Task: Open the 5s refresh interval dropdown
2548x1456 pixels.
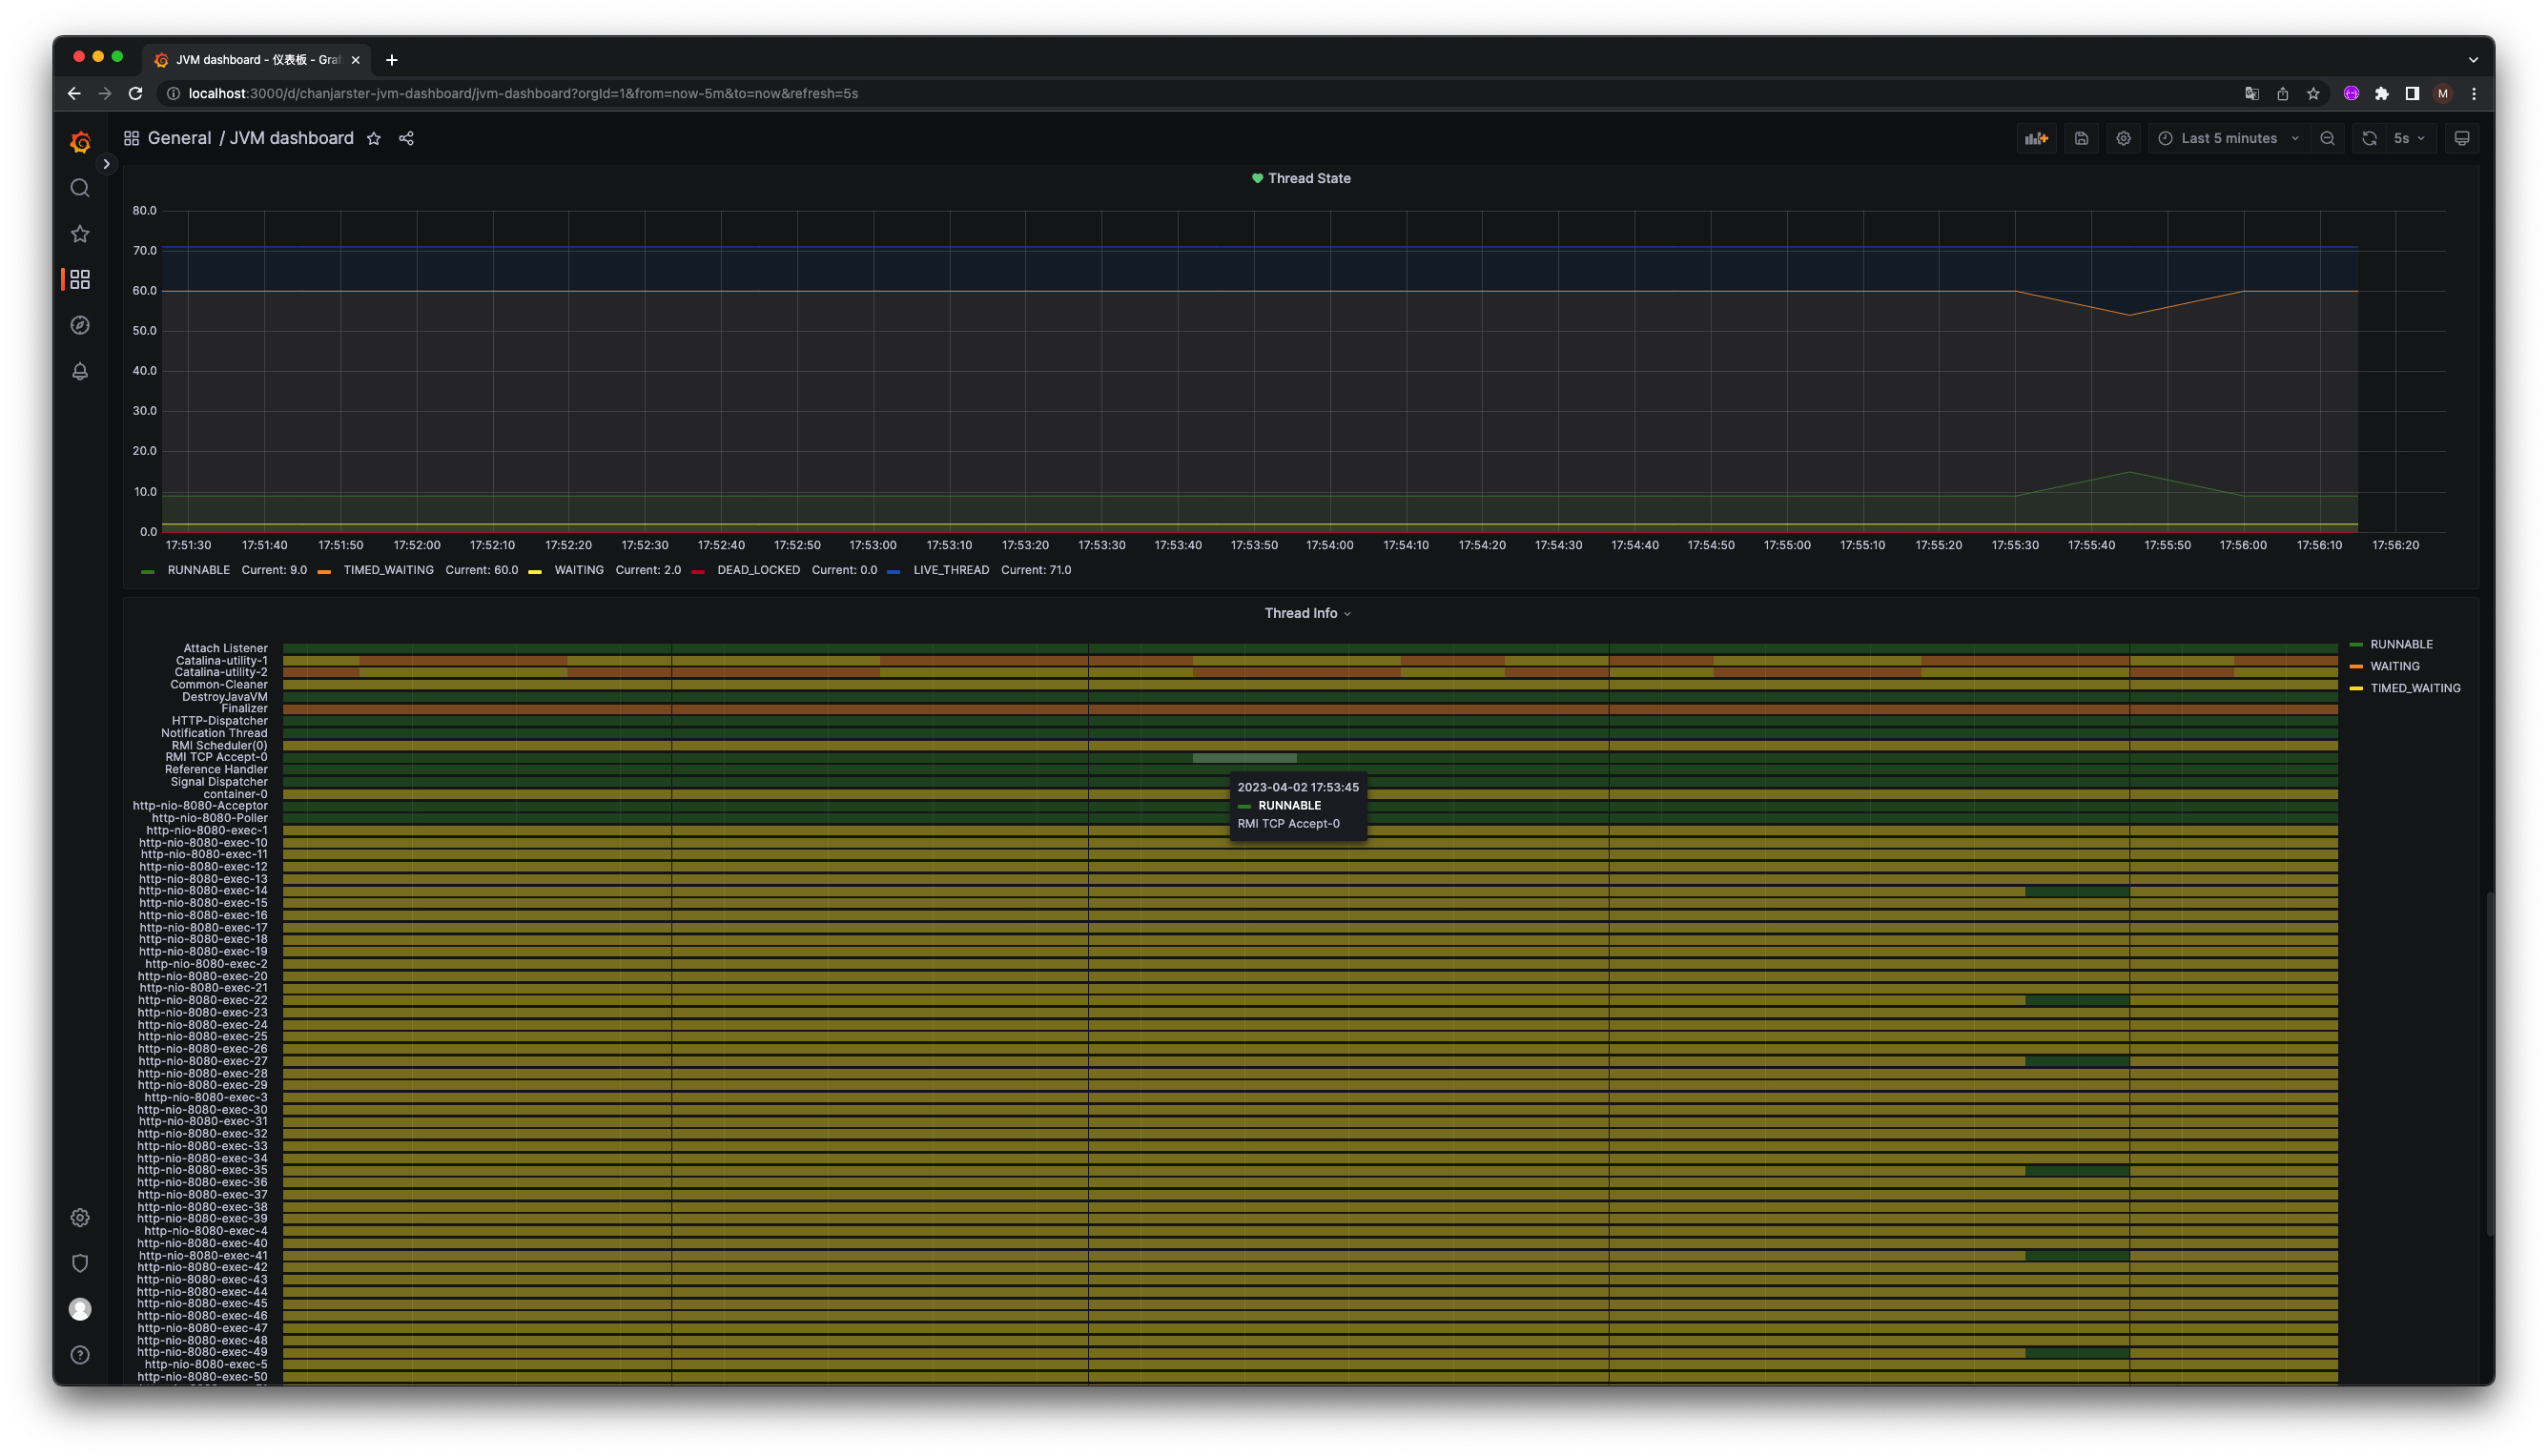Action: (x=2409, y=138)
